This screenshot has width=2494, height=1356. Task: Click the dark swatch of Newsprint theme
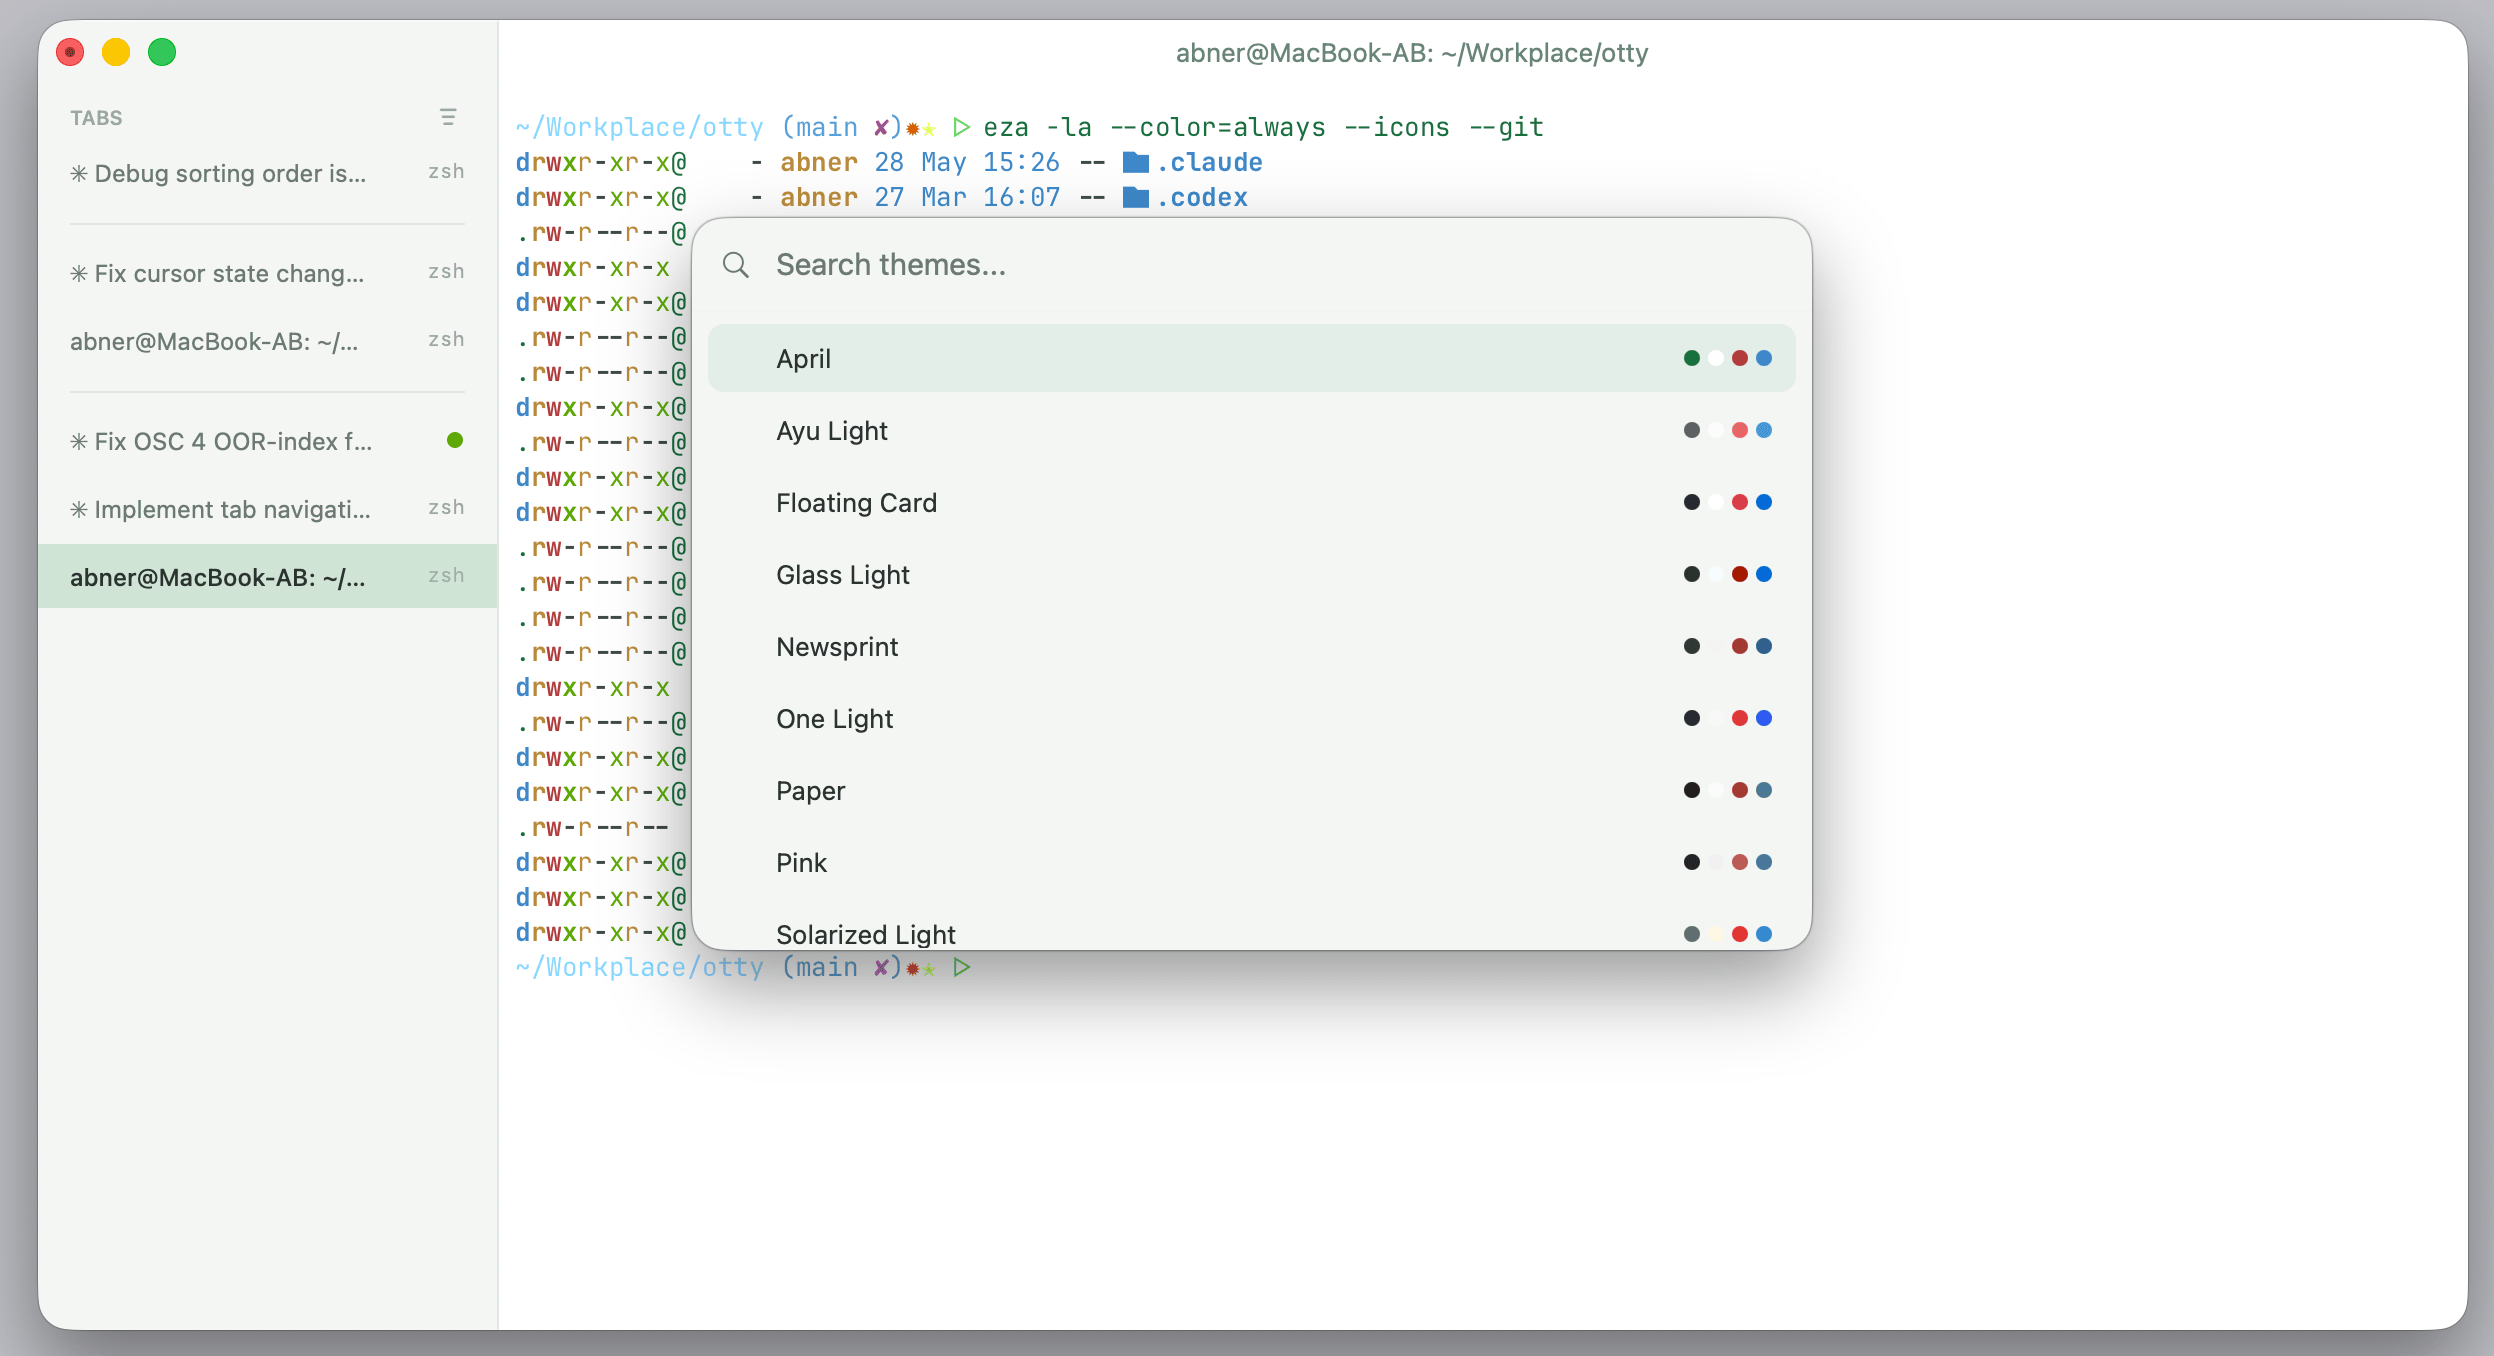1692,646
